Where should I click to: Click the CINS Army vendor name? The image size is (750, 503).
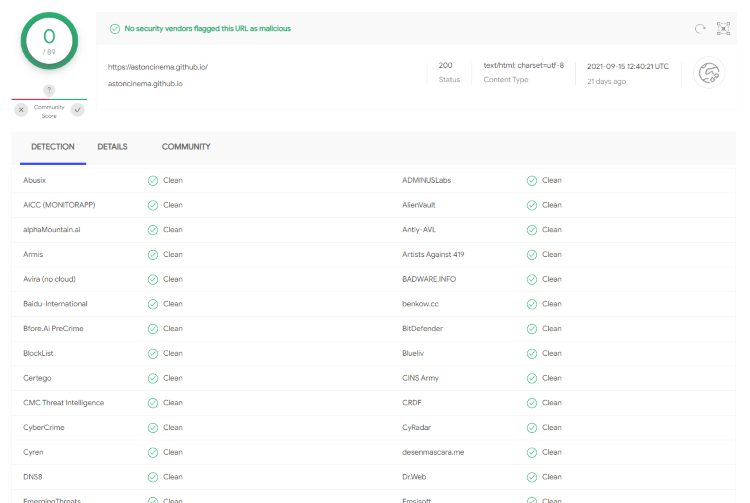coord(420,378)
